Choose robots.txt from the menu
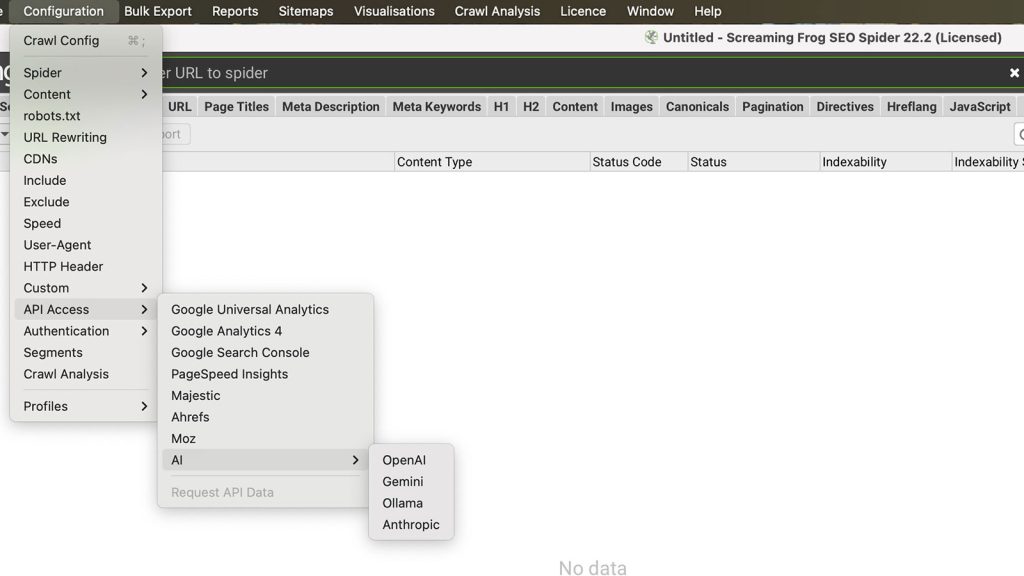This screenshot has width=1024, height=576. tap(86, 116)
